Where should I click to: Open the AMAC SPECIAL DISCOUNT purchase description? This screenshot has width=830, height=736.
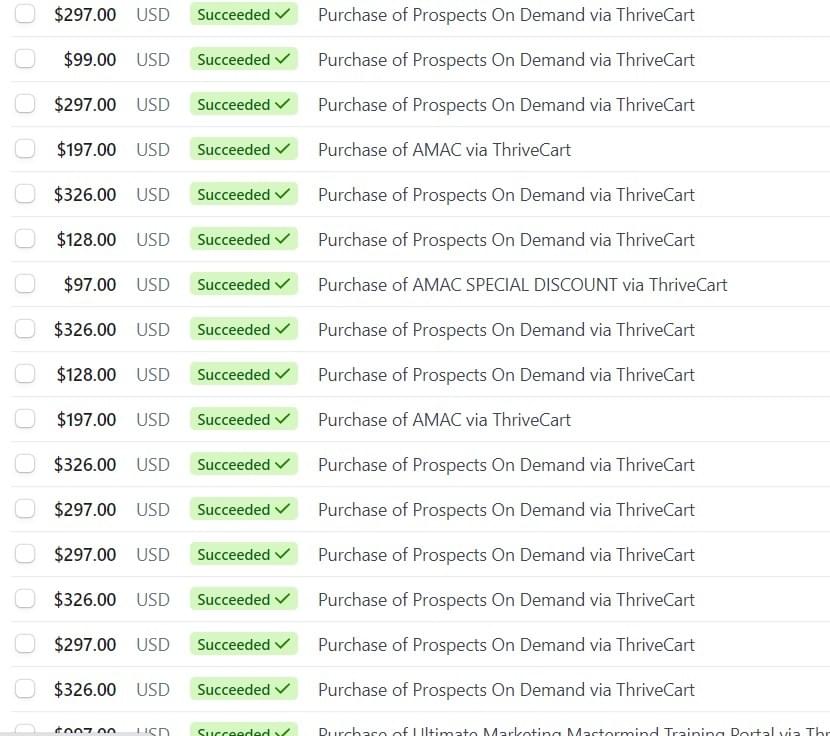(x=522, y=284)
